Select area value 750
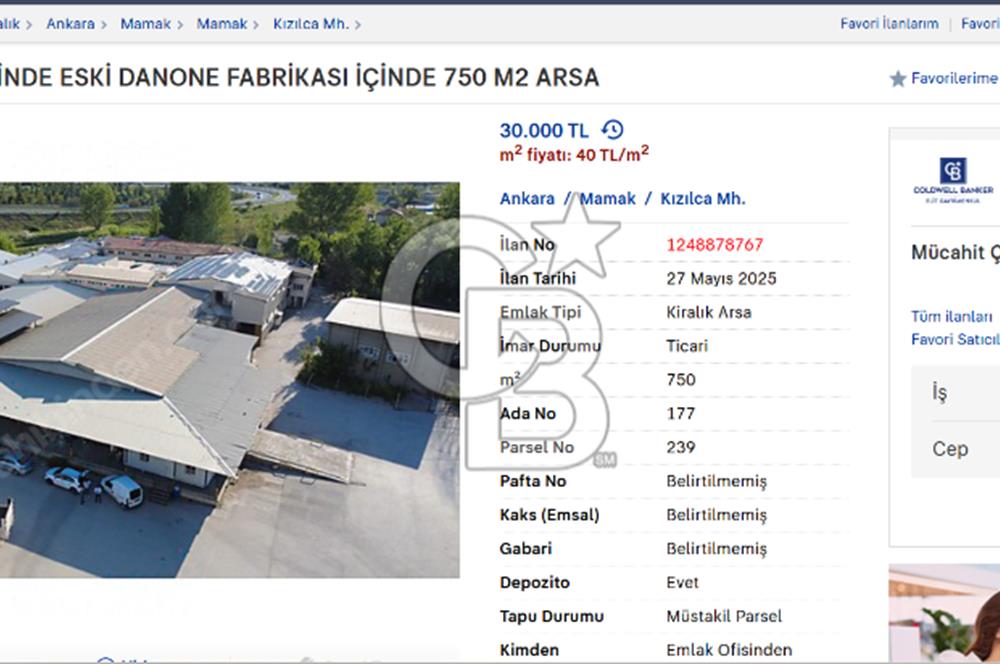This screenshot has height=664, width=1000. pos(680,380)
